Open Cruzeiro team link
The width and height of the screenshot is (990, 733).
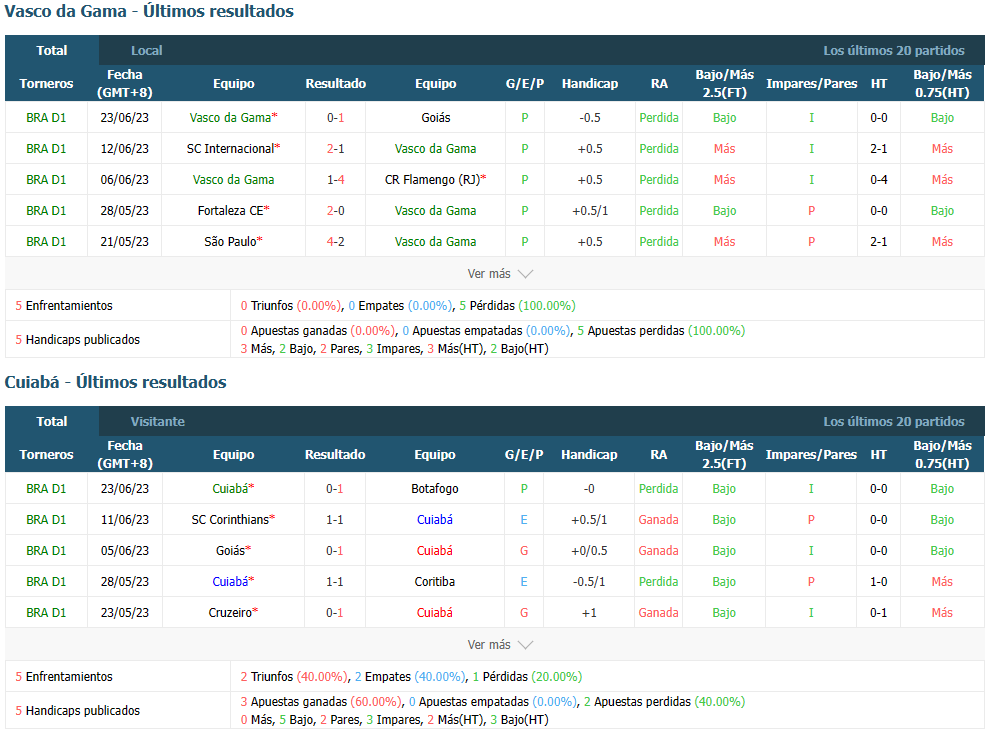(230, 612)
